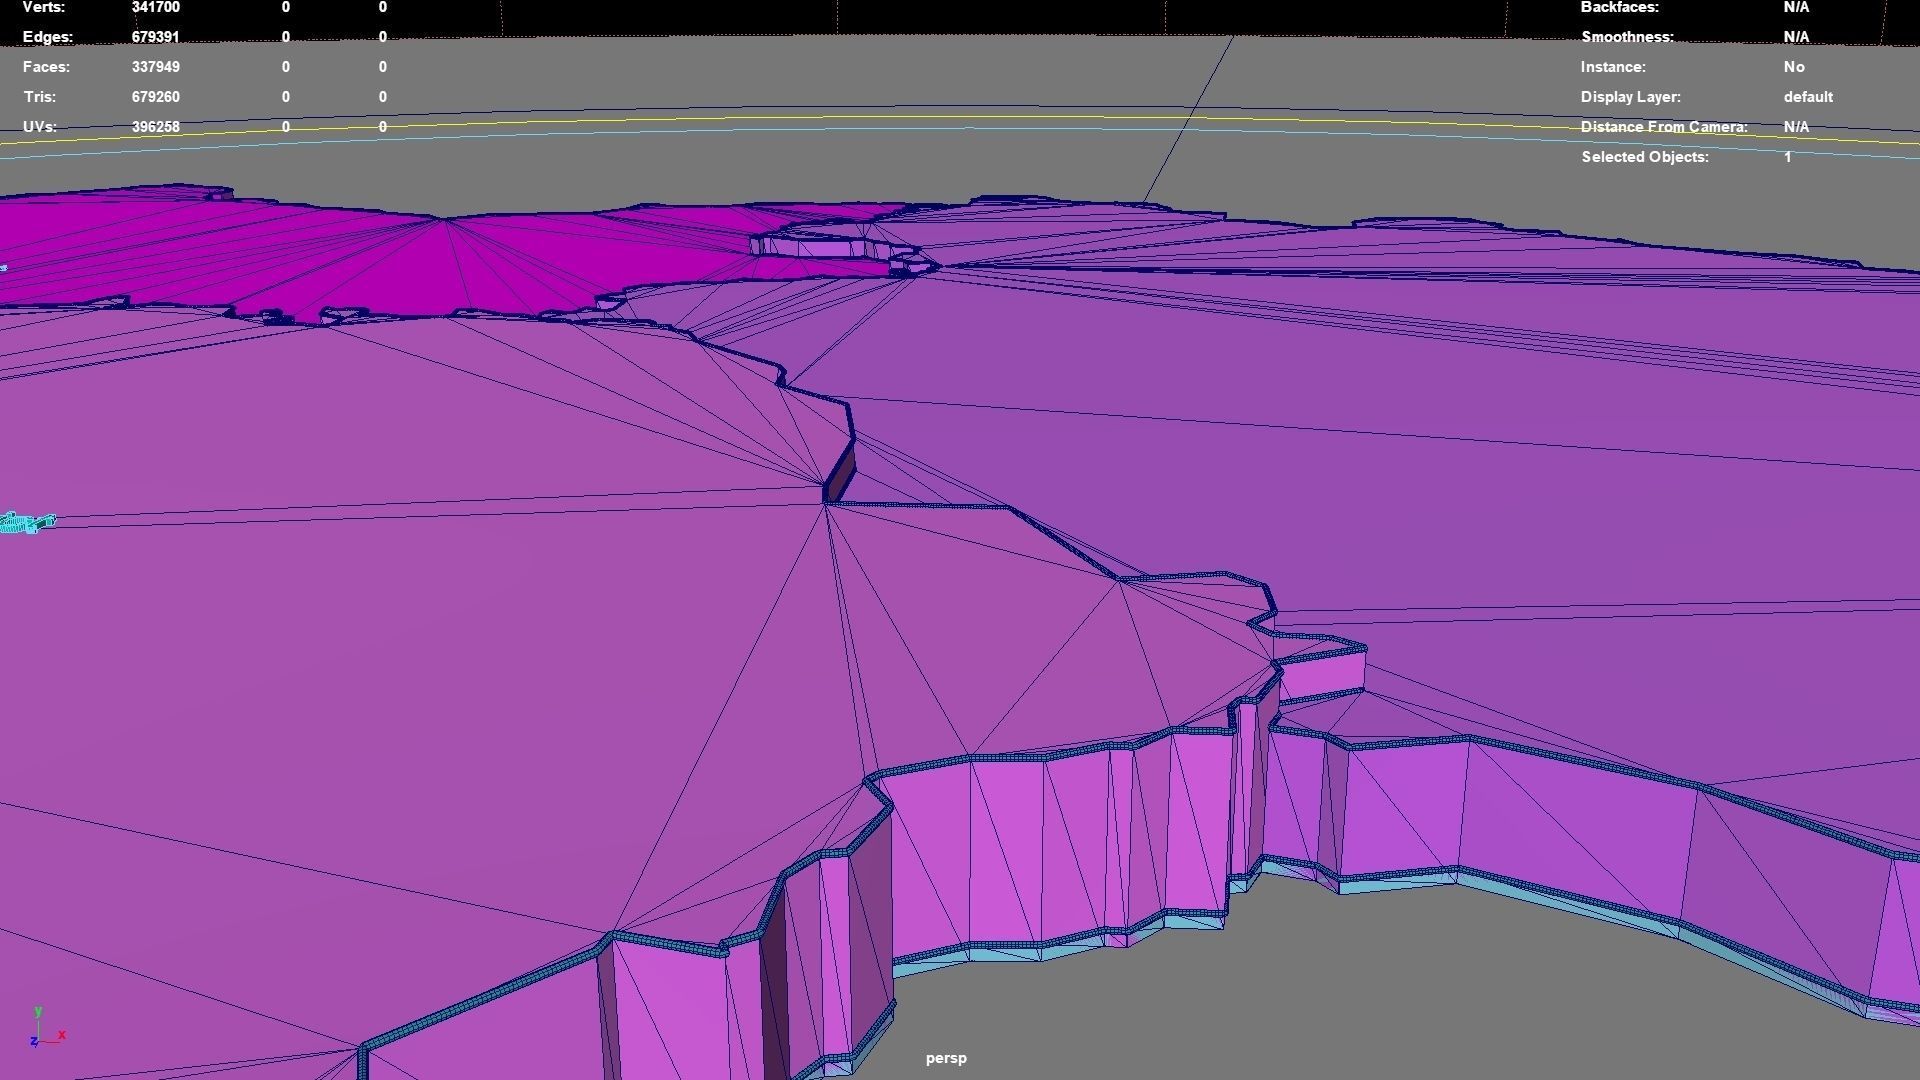Click the Smoothness HUD label
The height and width of the screenshot is (1080, 1920).
1626,37
